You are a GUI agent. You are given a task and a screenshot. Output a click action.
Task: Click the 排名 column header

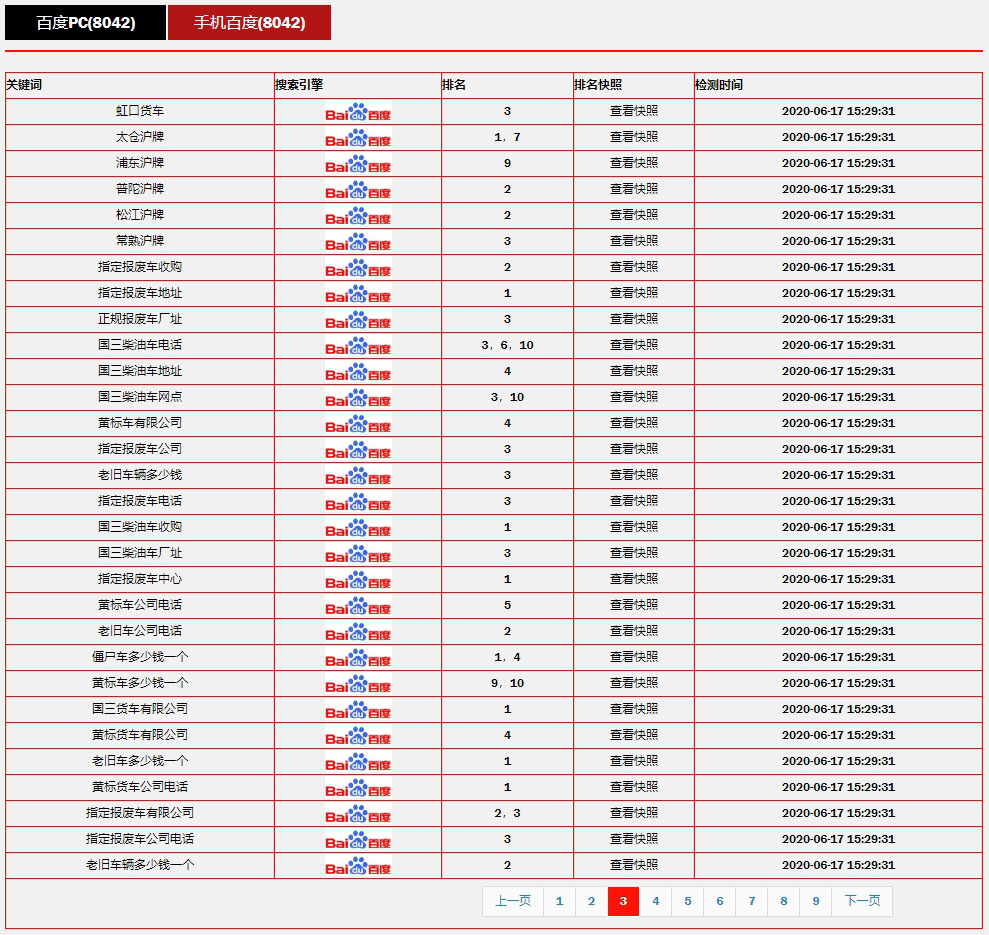(455, 85)
